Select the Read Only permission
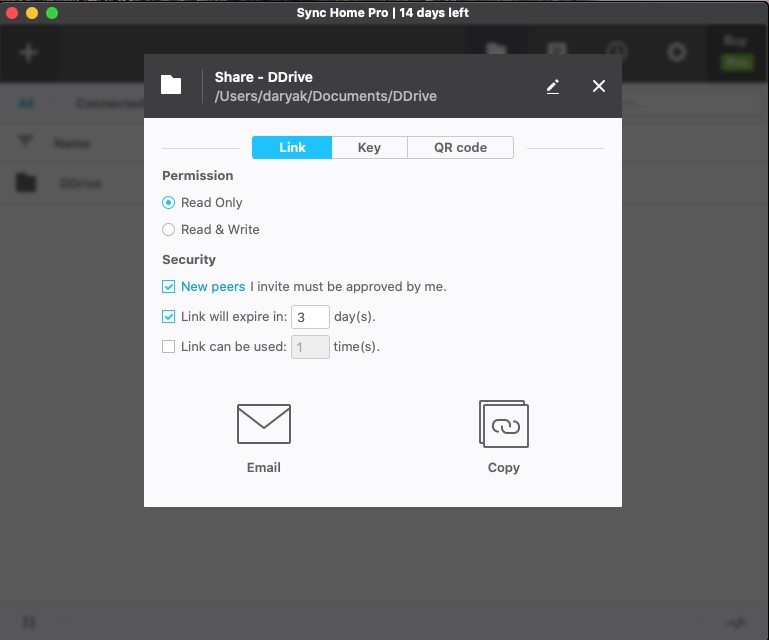The image size is (769, 640). coord(168,203)
